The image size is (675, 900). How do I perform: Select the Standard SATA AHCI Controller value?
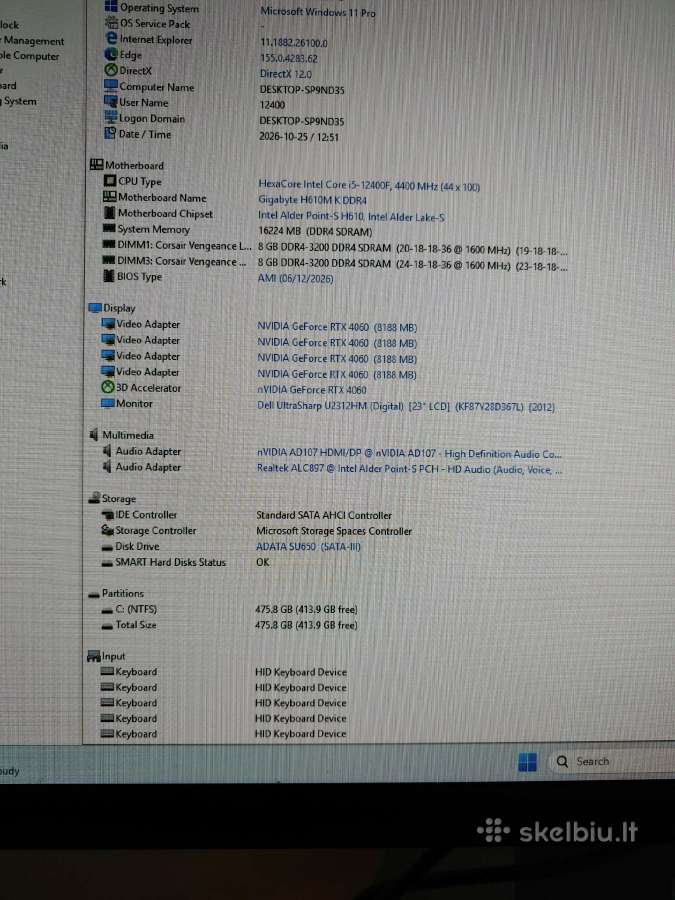324,515
